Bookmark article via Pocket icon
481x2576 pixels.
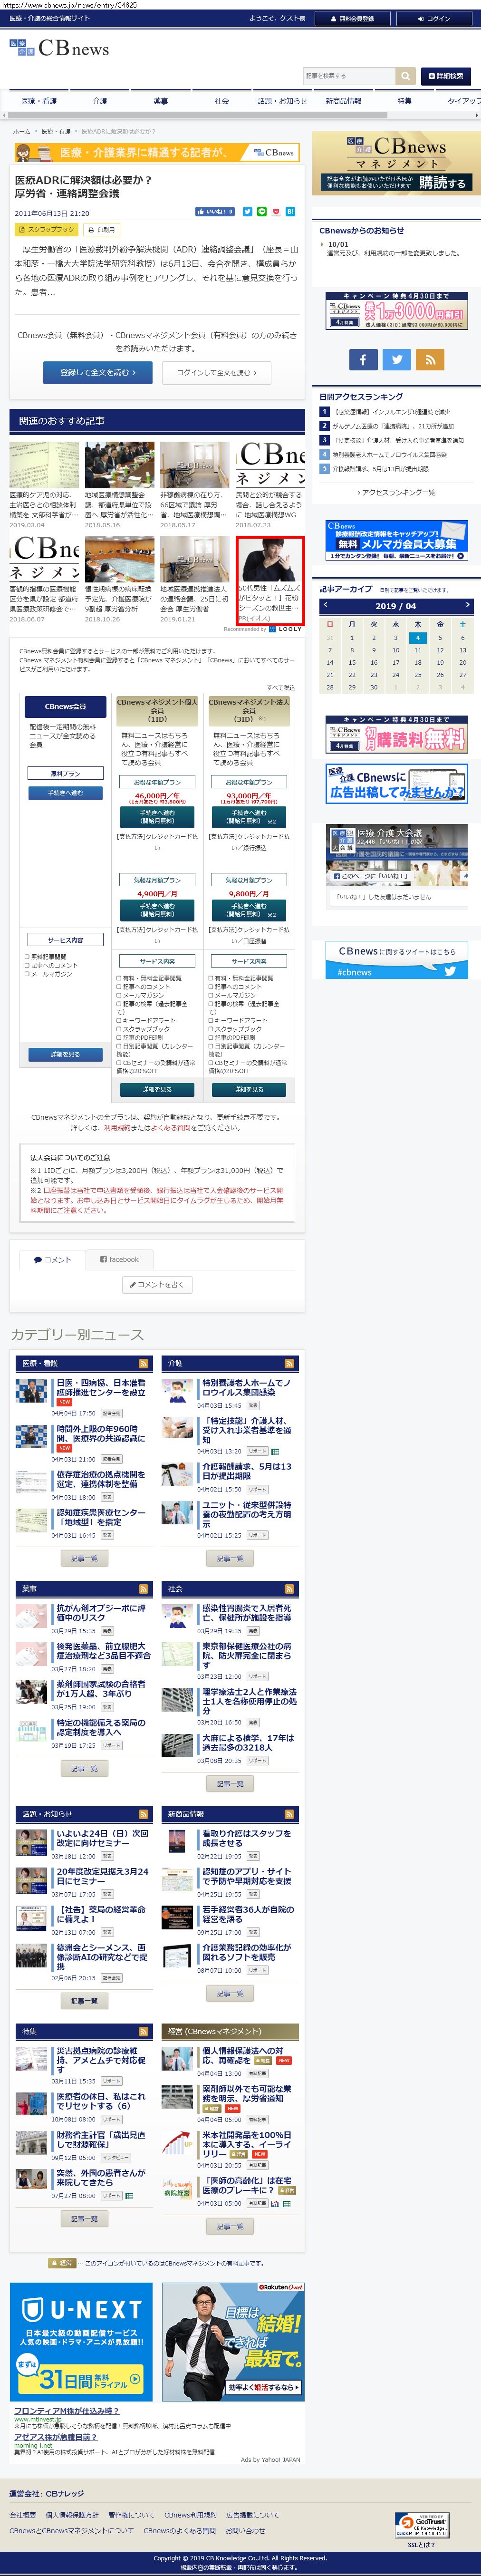[x=275, y=212]
